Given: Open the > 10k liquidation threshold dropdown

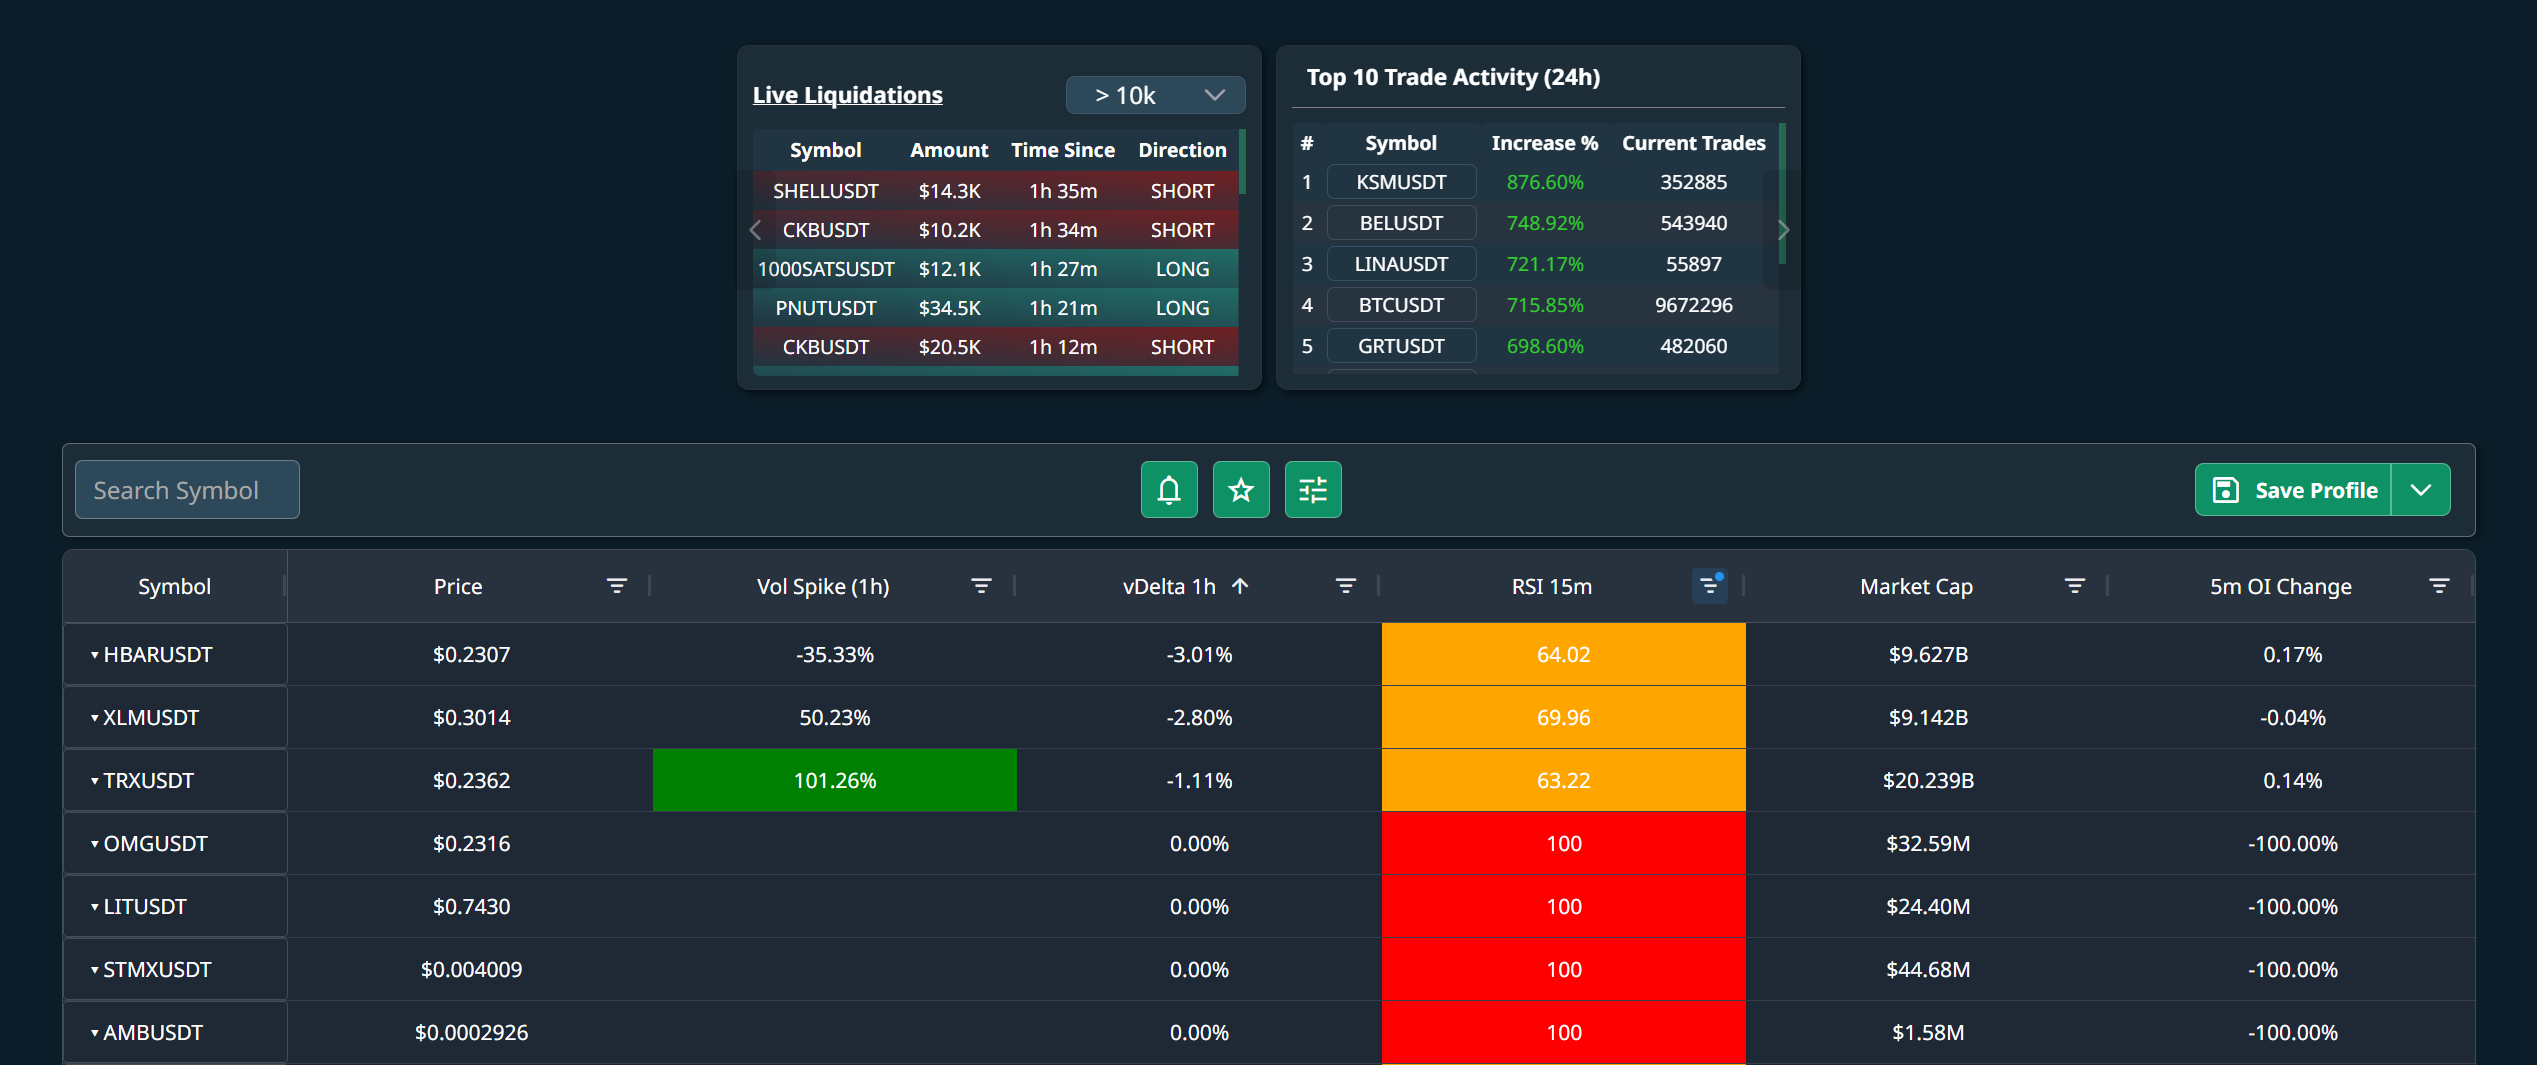Looking at the screenshot, I should (x=1155, y=95).
